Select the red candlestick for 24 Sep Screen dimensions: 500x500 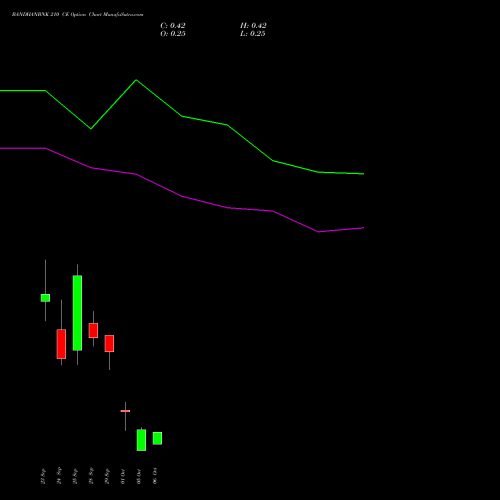tap(61, 344)
